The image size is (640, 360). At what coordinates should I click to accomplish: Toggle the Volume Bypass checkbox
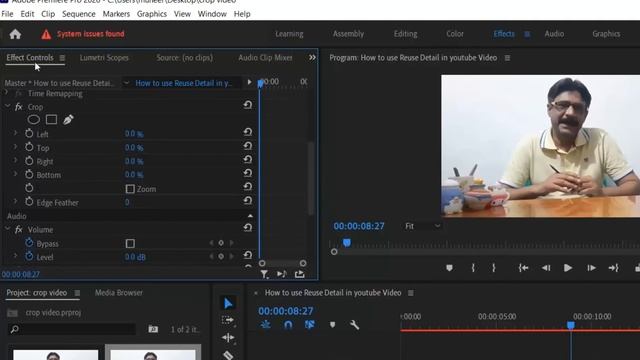click(x=130, y=244)
